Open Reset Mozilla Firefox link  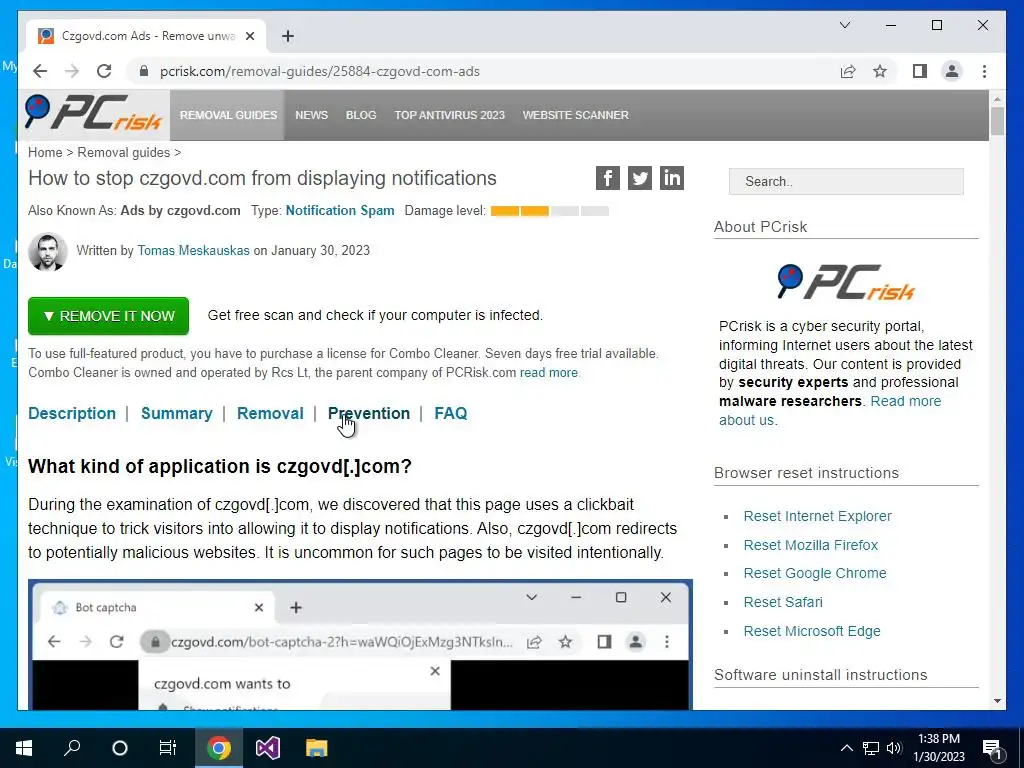click(810, 545)
